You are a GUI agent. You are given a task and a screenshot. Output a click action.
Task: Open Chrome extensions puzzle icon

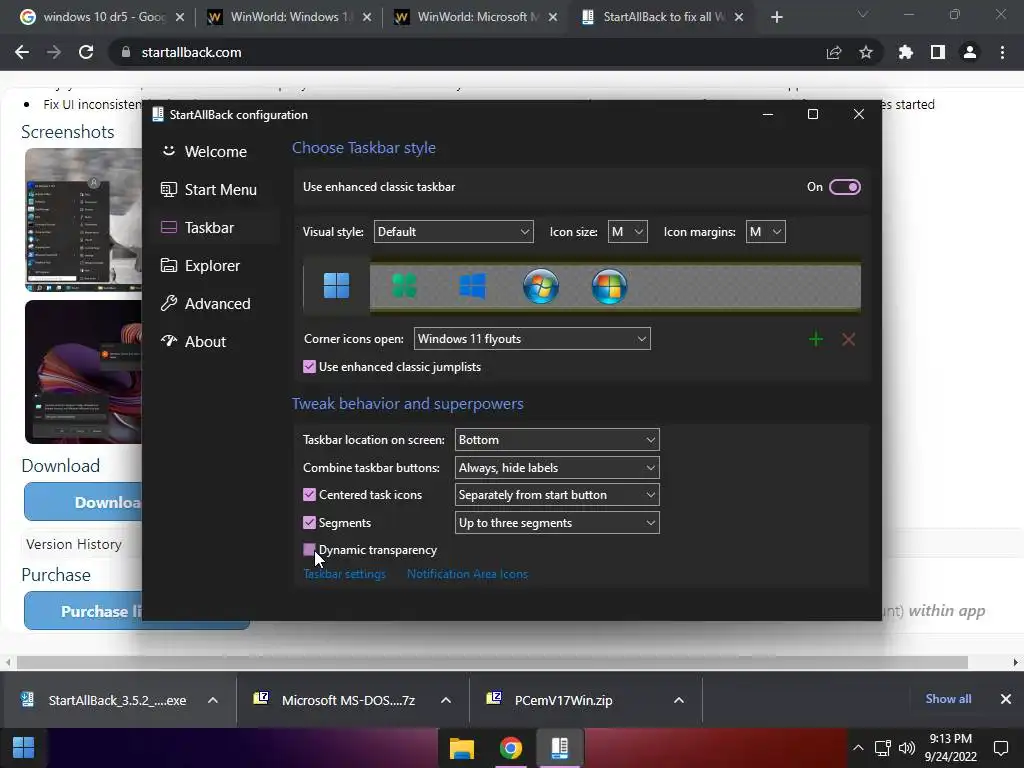(x=906, y=52)
